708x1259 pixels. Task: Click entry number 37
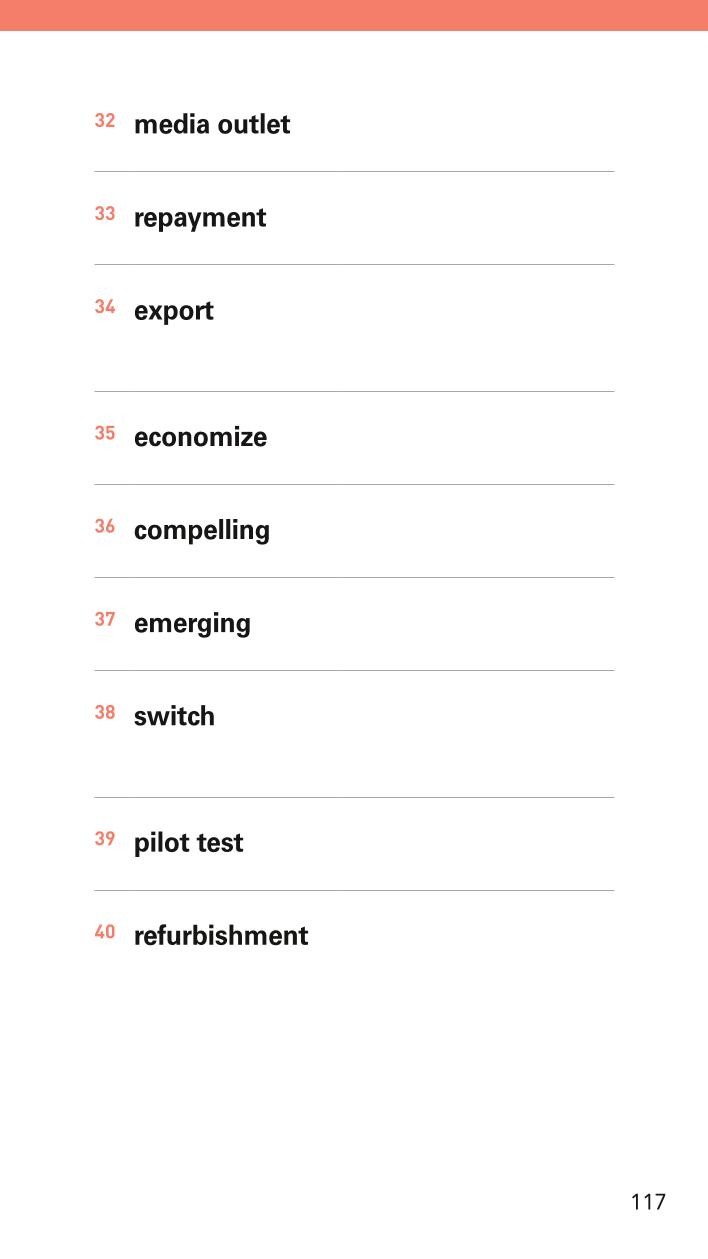point(105,619)
